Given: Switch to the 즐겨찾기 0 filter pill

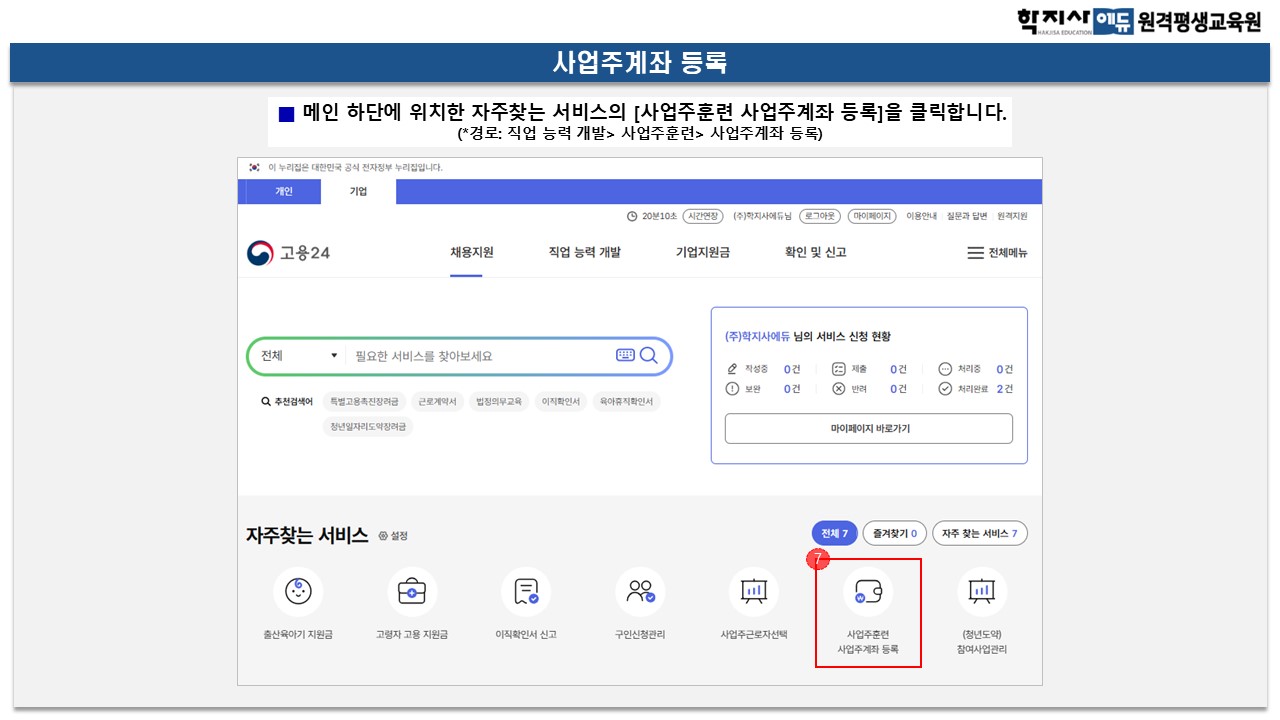Looking at the screenshot, I should (894, 534).
